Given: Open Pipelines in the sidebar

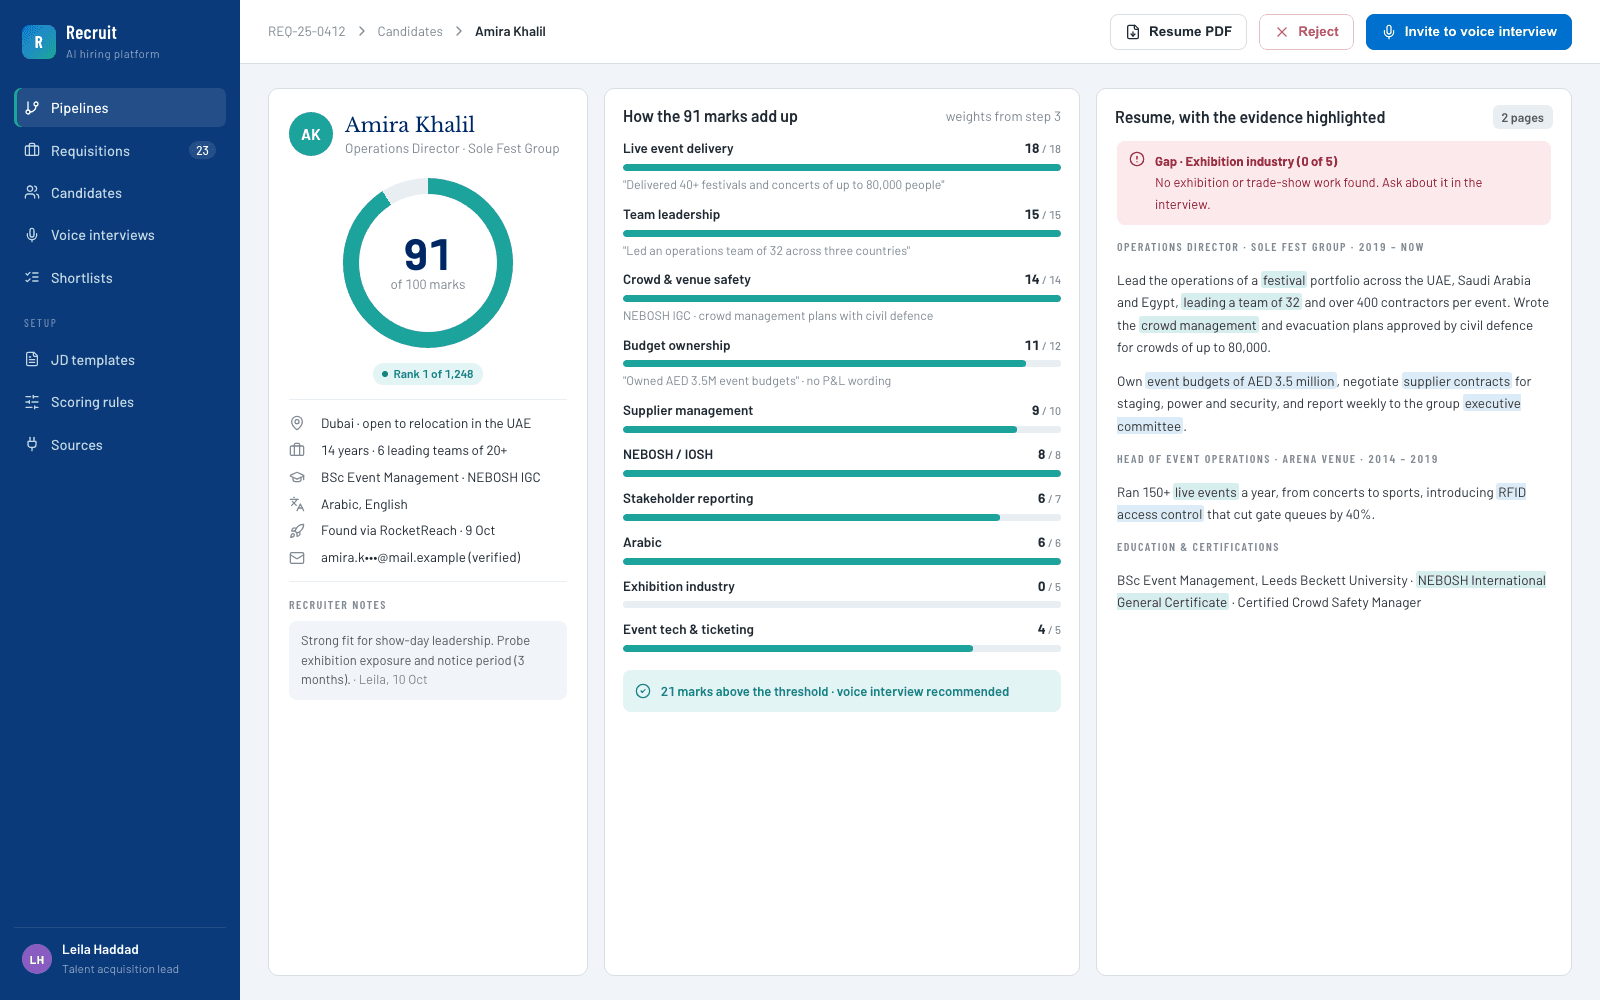Looking at the screenshot, I should [x=120, y=108].
